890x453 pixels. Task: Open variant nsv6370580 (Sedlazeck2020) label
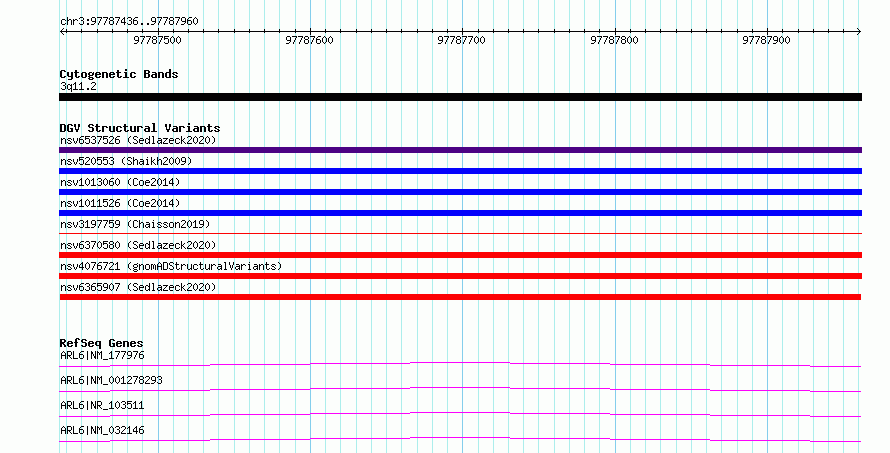(138, 245)
